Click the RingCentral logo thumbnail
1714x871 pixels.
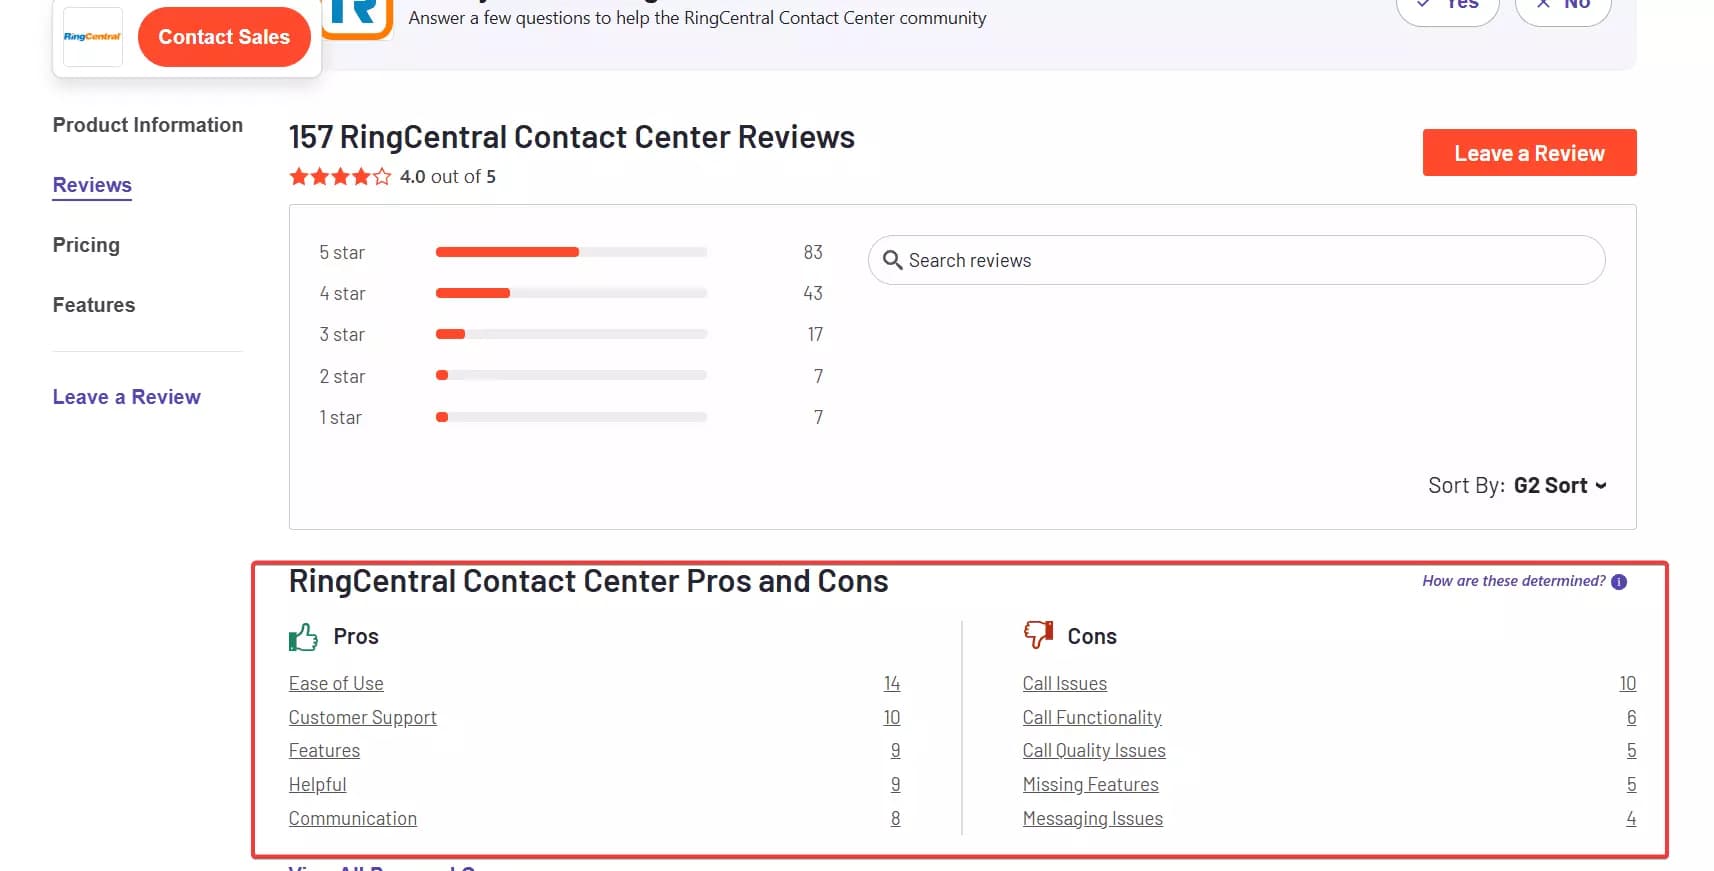coord(92,37)
